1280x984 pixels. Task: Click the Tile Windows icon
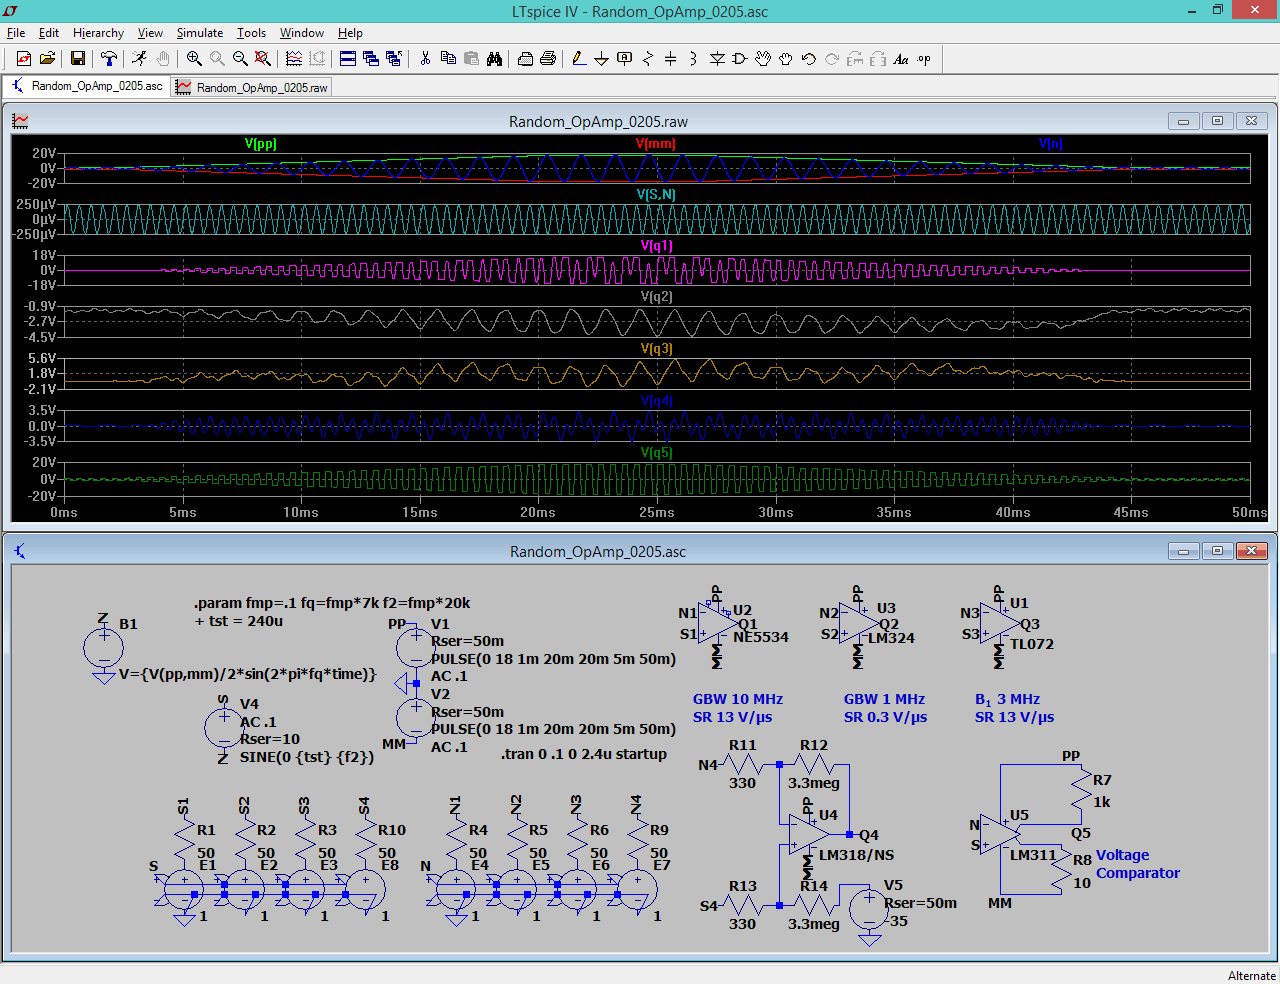click(x=348, y=59)
